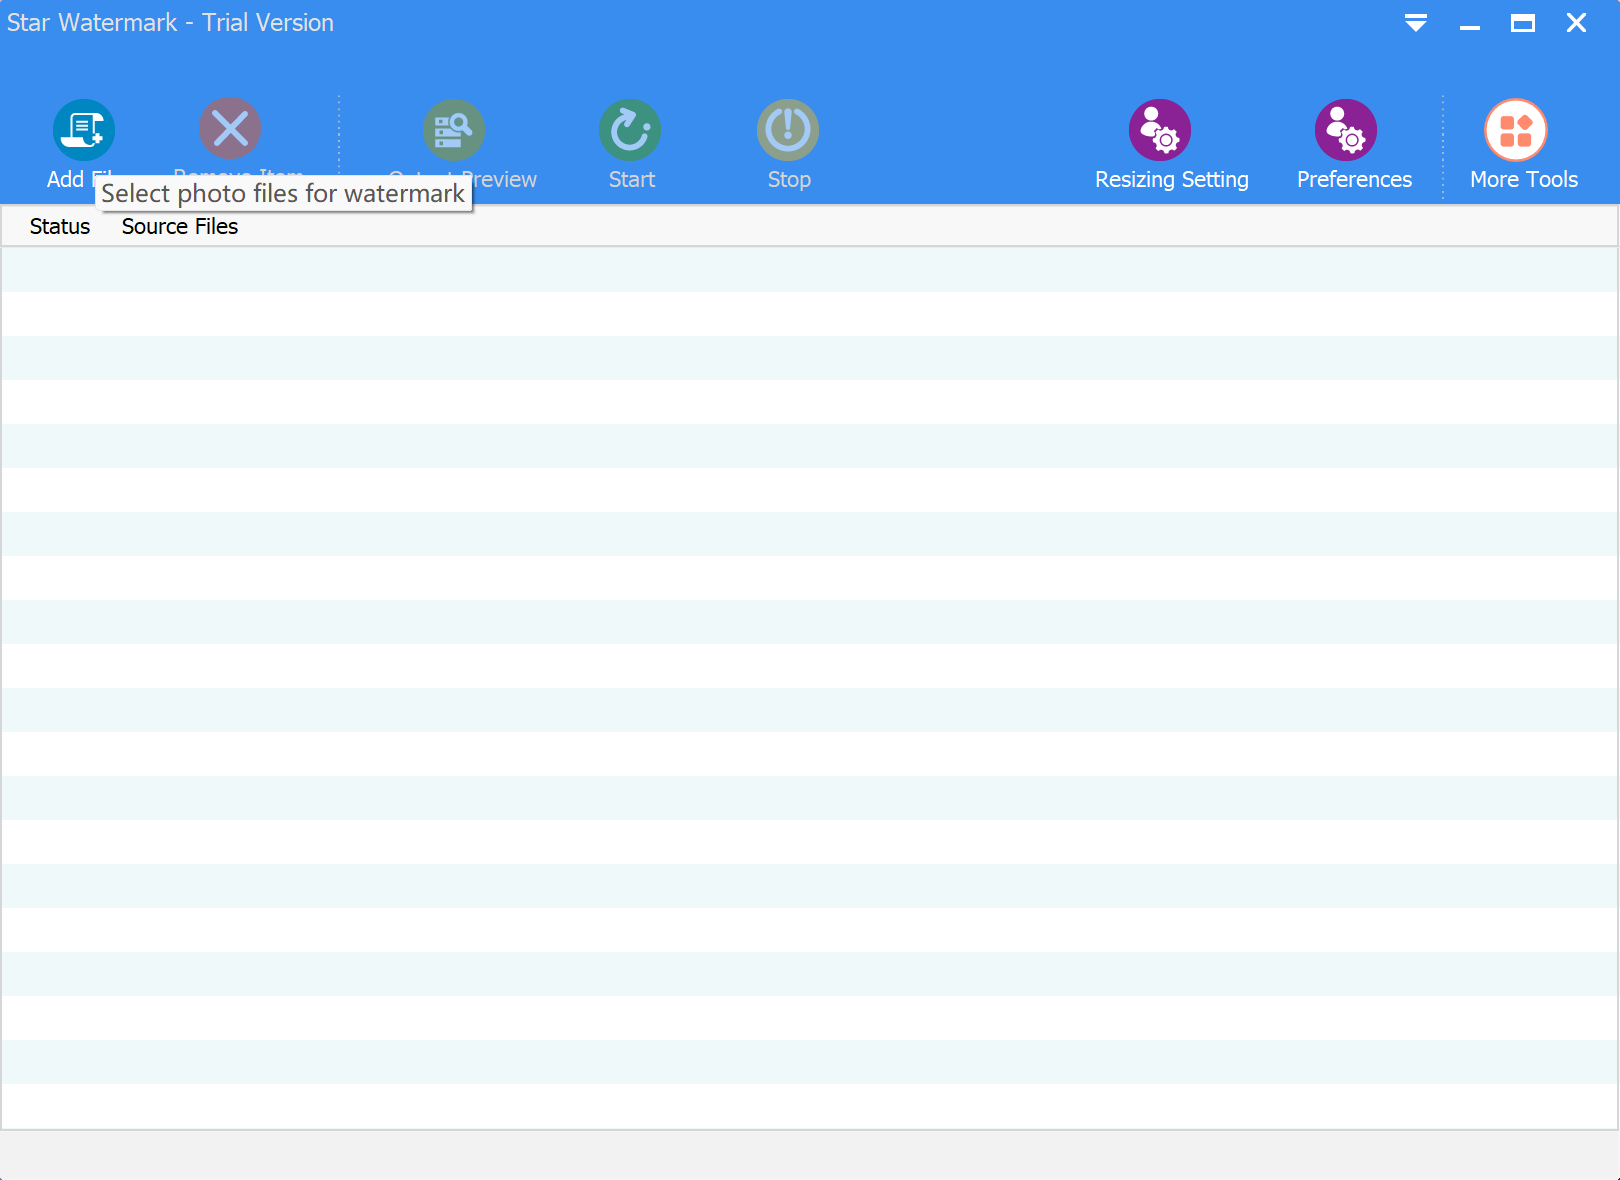Open Resizing Setting via its gear icon

pyautogui.click(x=1158, y=129)
